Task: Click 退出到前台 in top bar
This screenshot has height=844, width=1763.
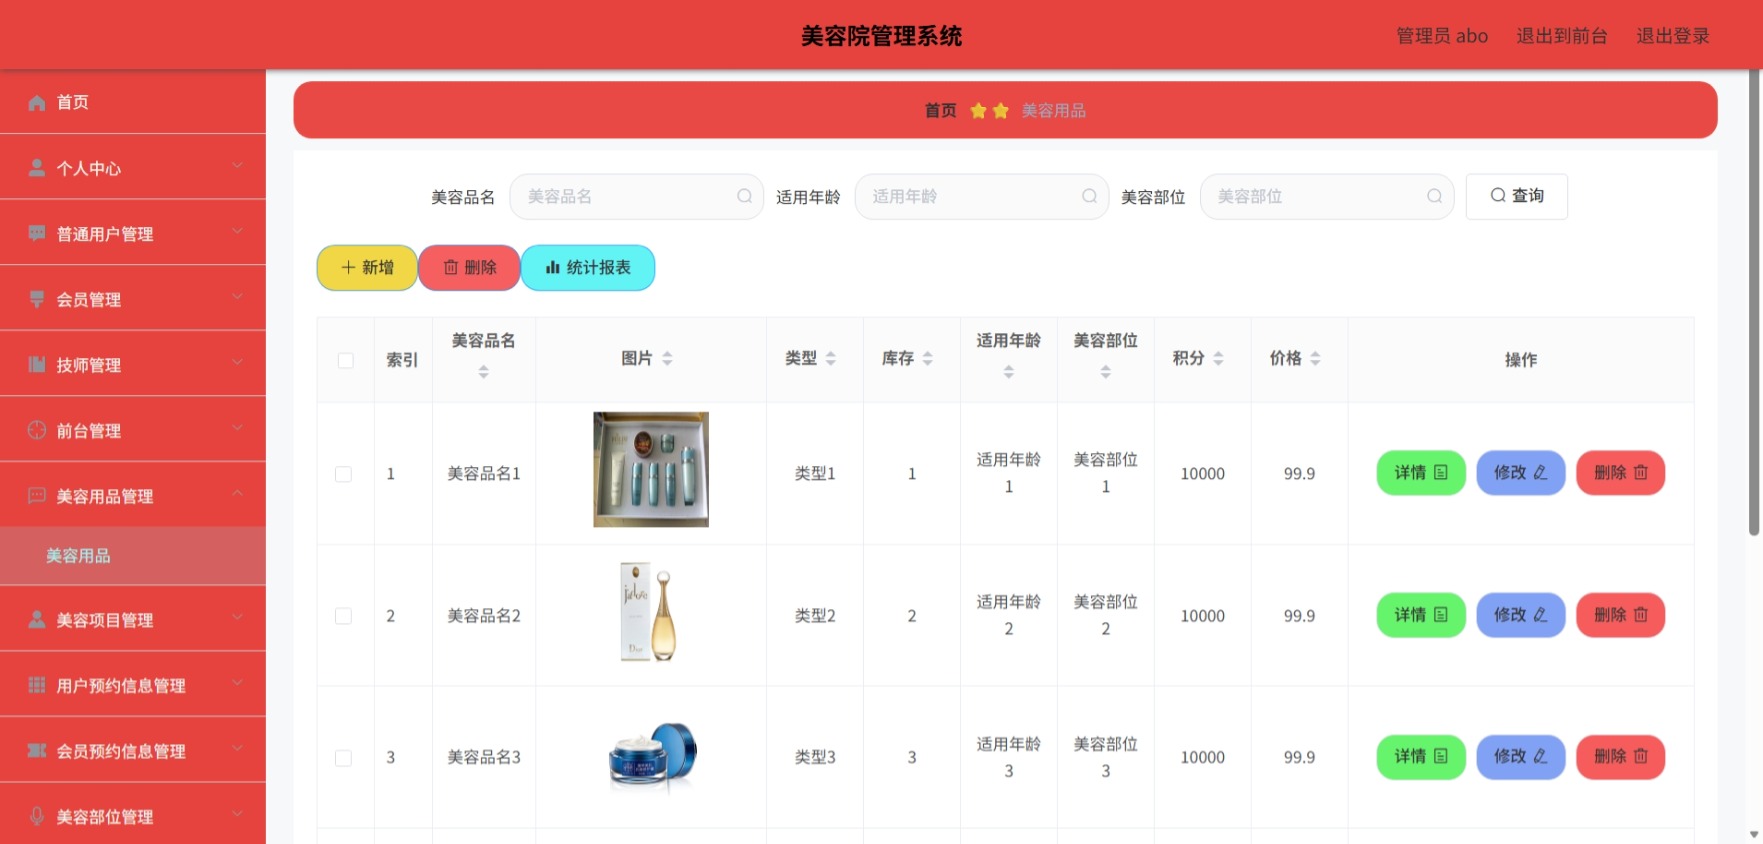Action: coord(1561,36)
